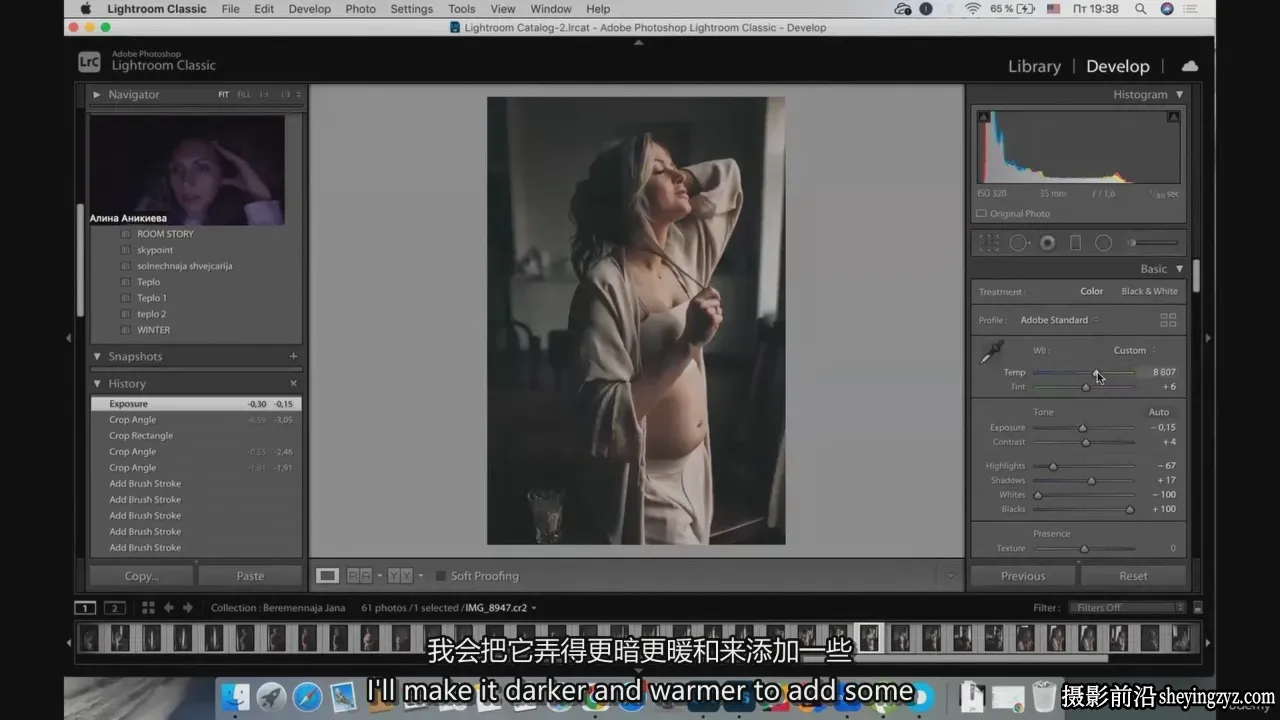The height and width of the screenshot is (720, 1280).
Task: Select the Crop Overlay tool
Action: tap(988, 243)
